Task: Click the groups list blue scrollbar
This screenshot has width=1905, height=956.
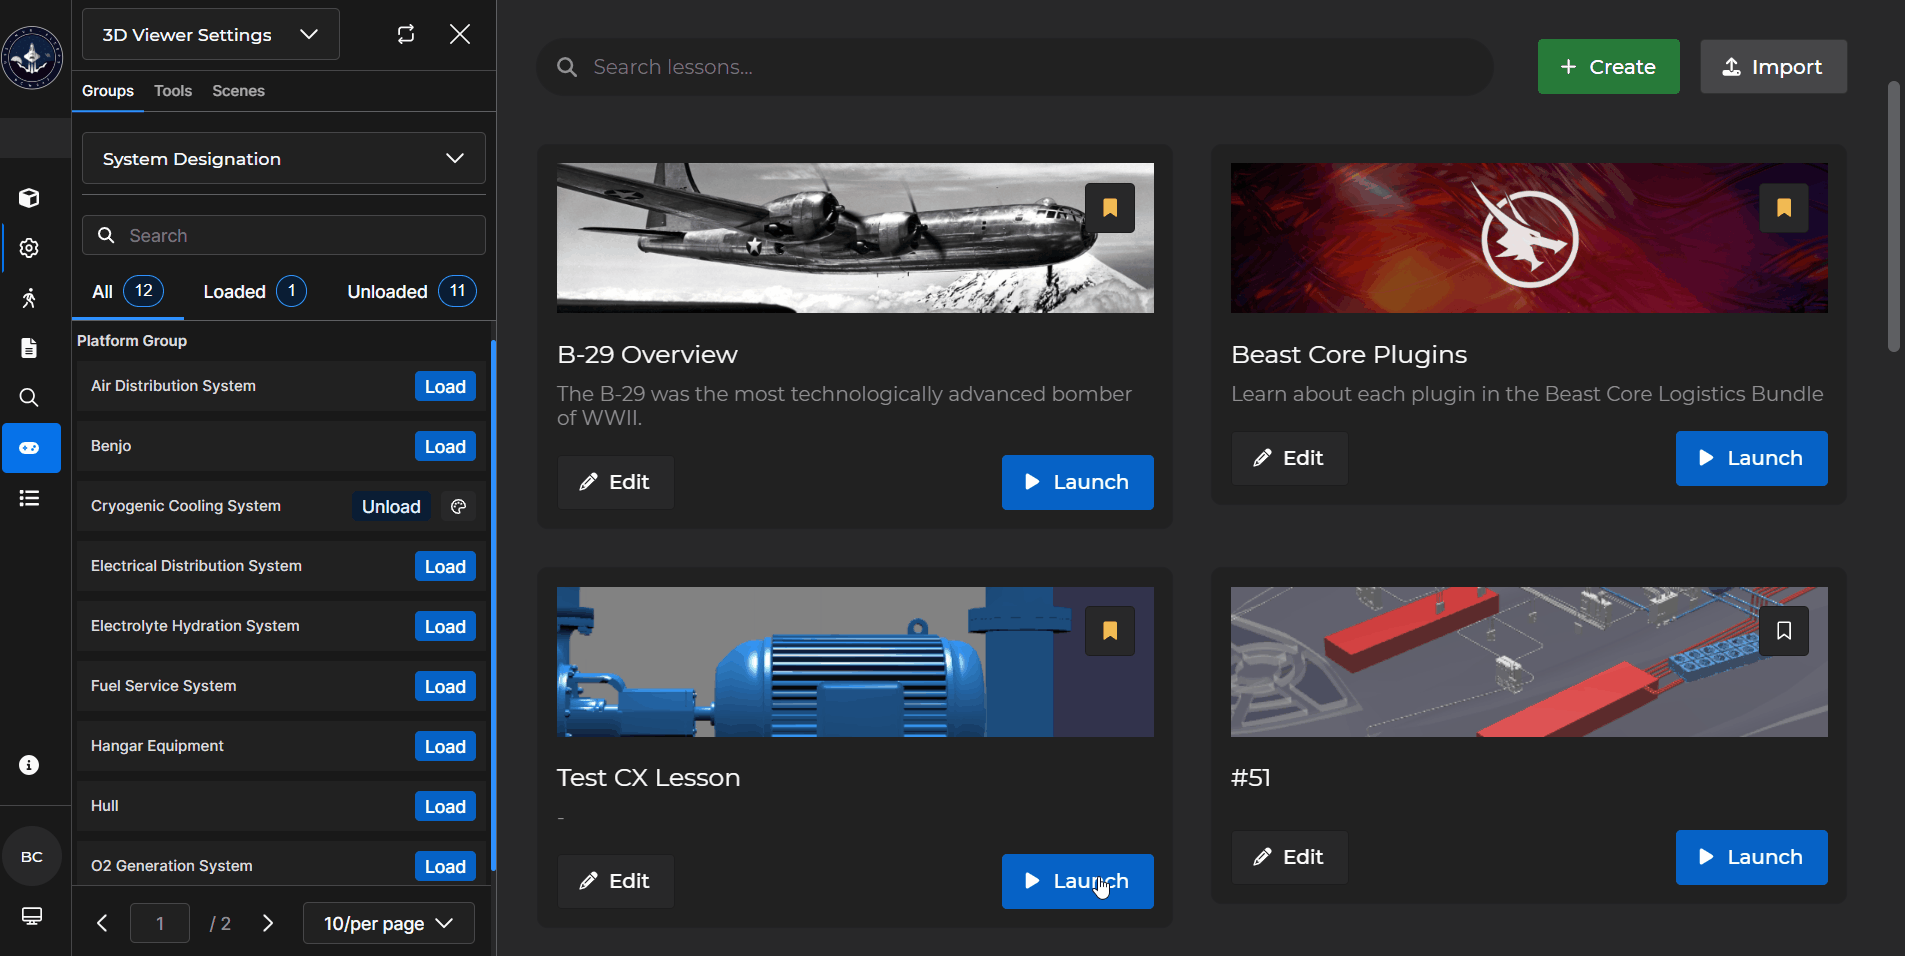Action: pyautogui.click(x=493, y=605)
